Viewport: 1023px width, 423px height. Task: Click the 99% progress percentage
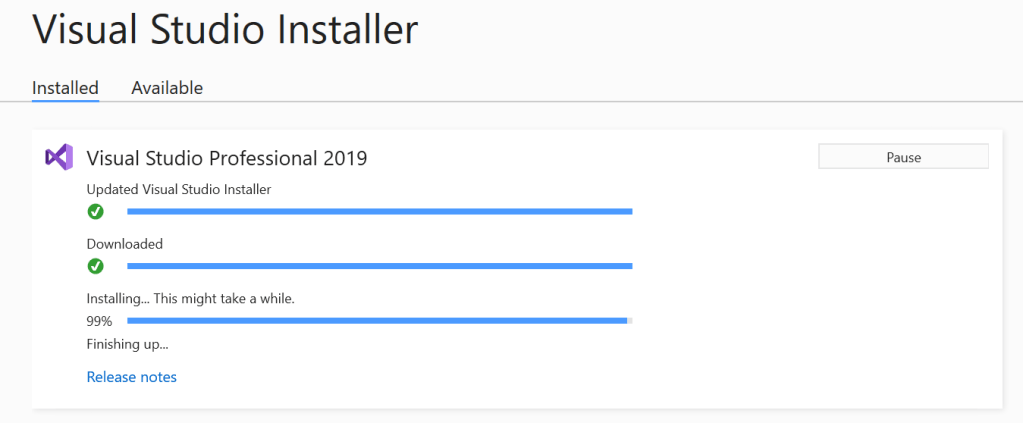coord(99,321)
